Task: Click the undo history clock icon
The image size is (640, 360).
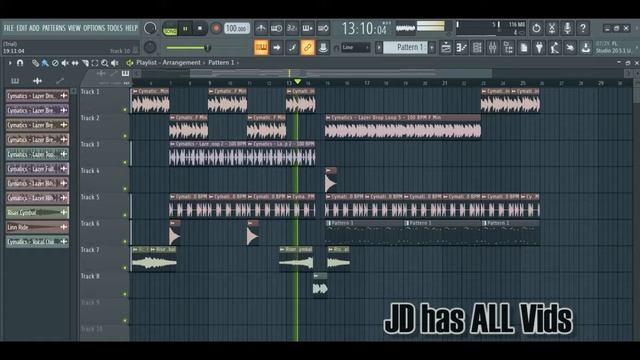Action: click(536, 28)
